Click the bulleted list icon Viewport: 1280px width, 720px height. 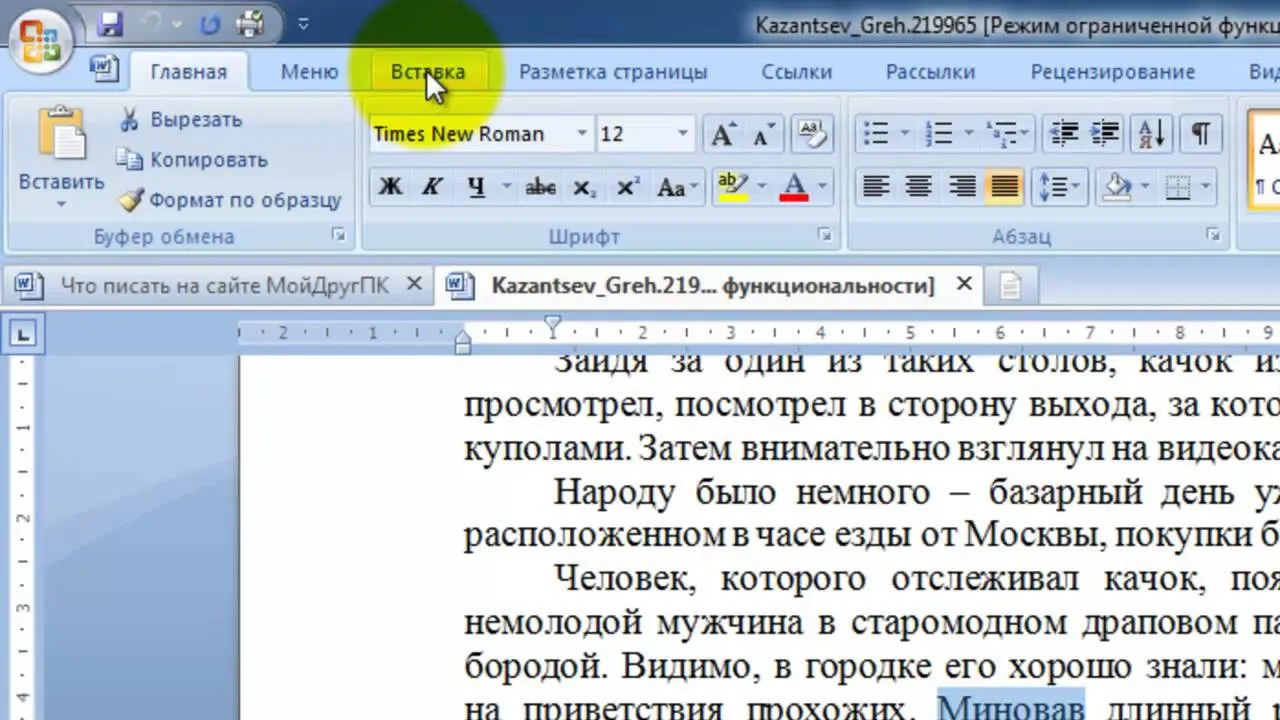click(x=876, y=134)
